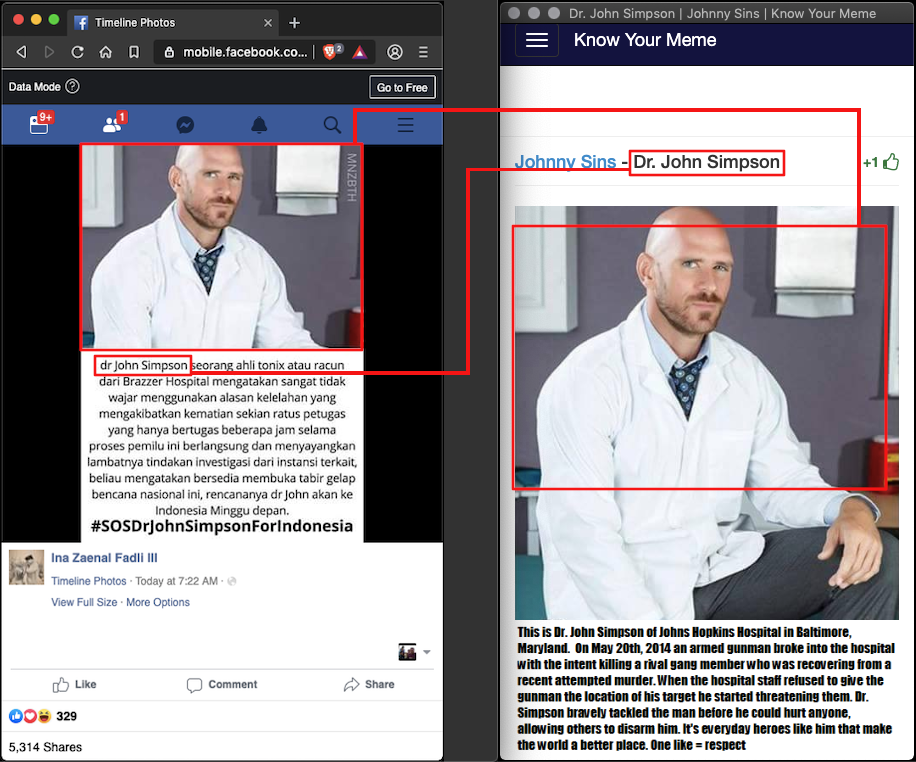
Task: Open a new browser tab
Action: tap(294, 22)
